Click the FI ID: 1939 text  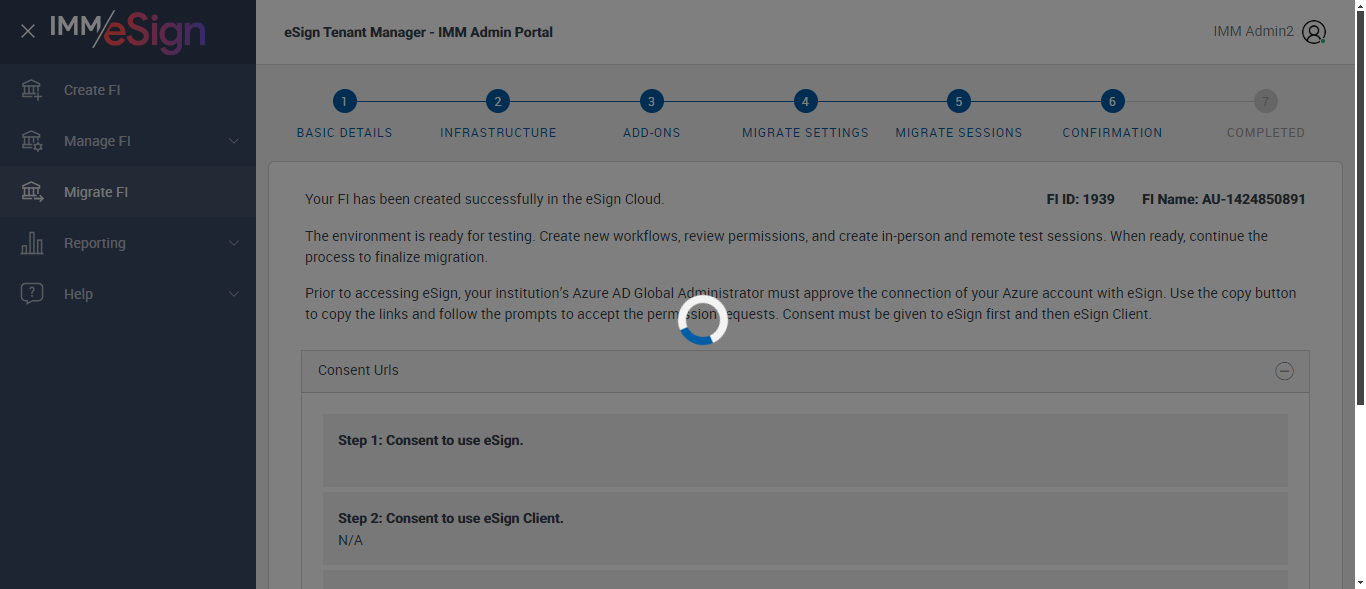click(1080, 199)
